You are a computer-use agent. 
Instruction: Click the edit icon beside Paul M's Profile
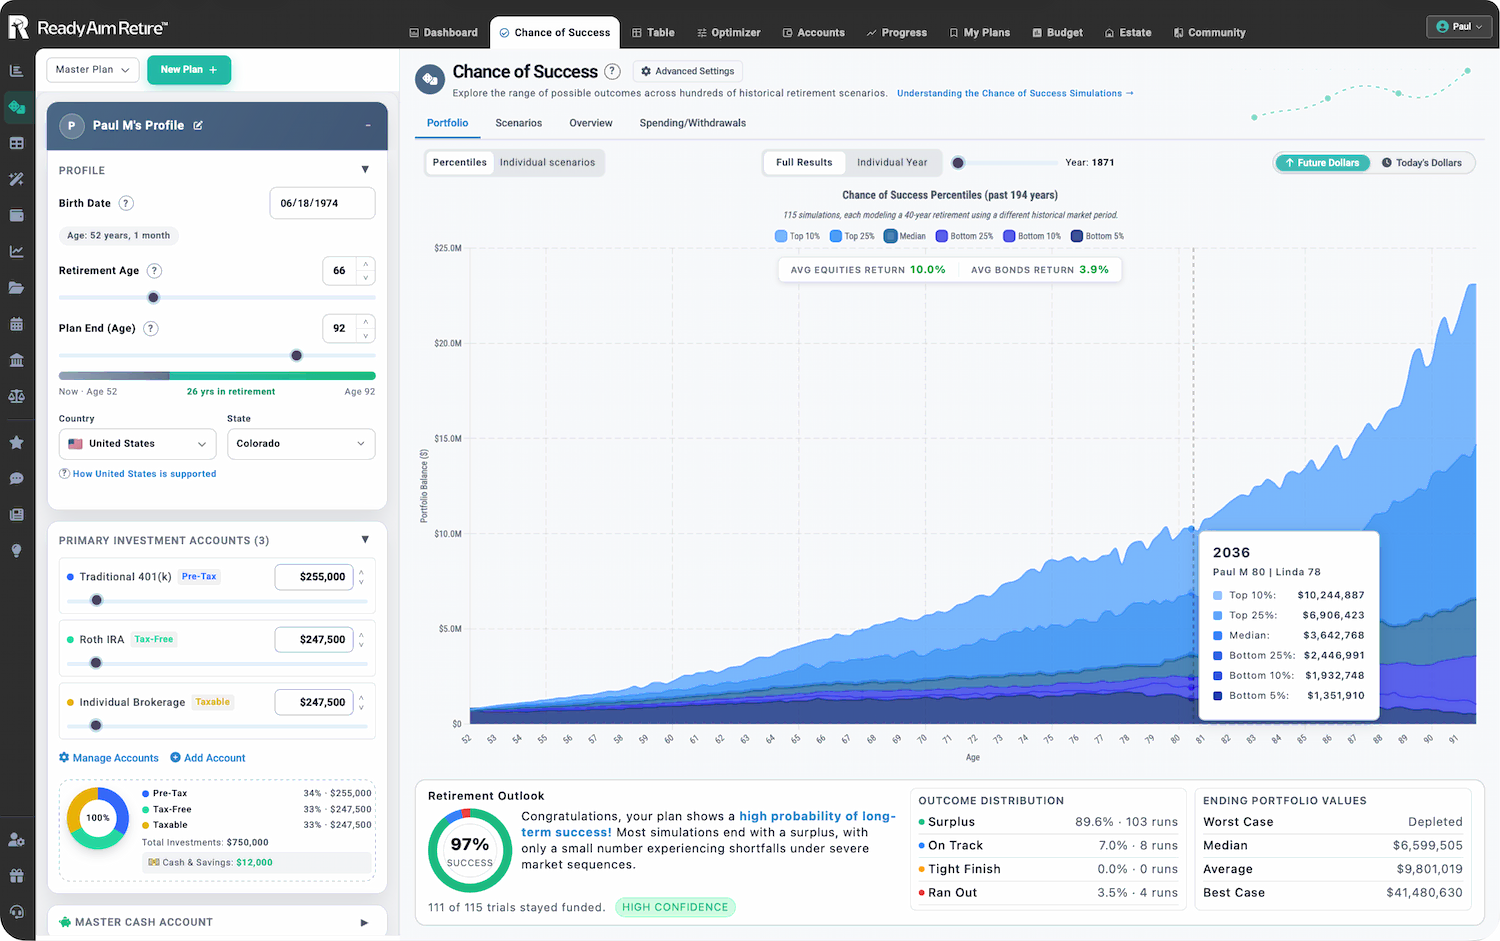pos(198,125)
